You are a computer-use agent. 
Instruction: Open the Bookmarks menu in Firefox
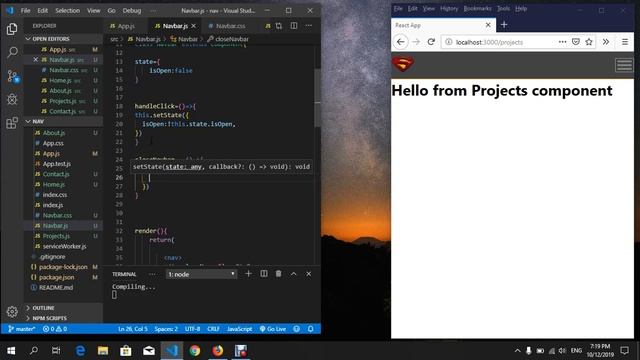(x=477, y=9)
